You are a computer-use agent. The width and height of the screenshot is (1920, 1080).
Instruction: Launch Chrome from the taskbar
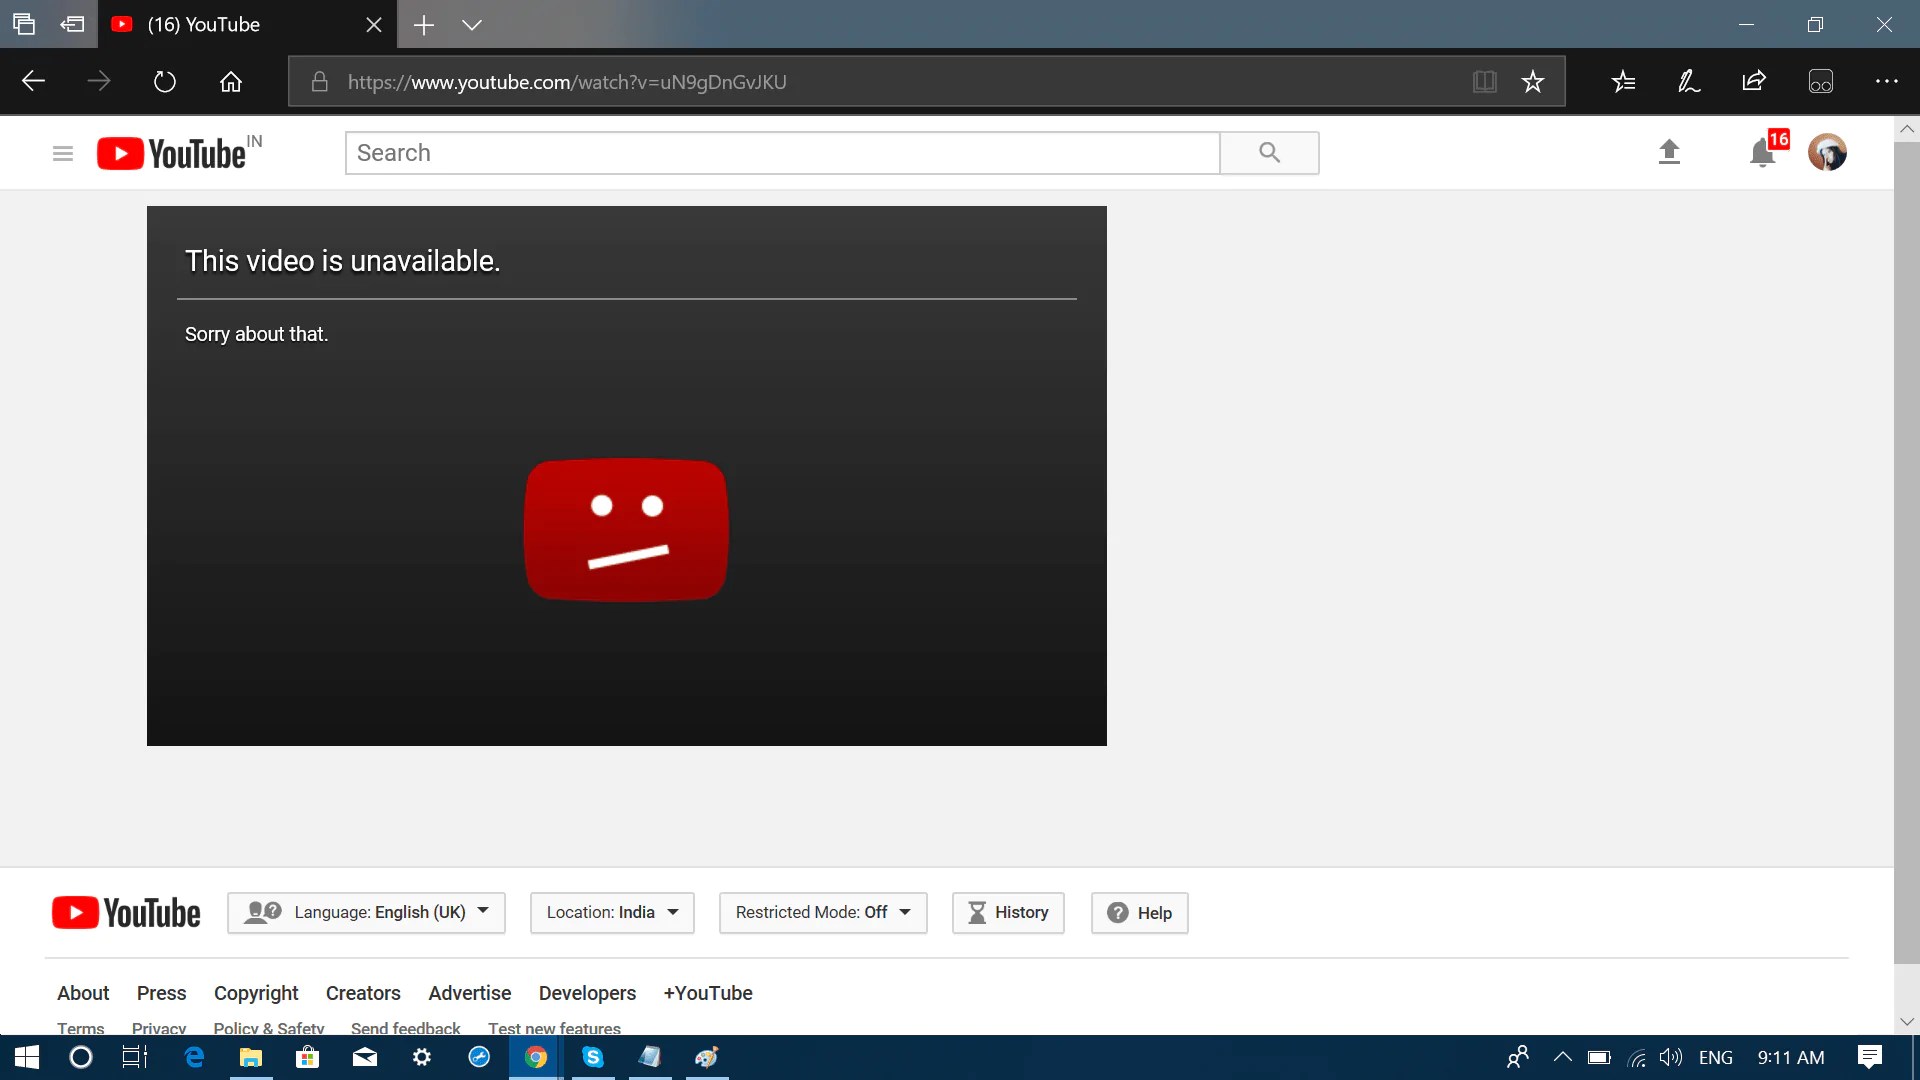[x=536, y=1057]
